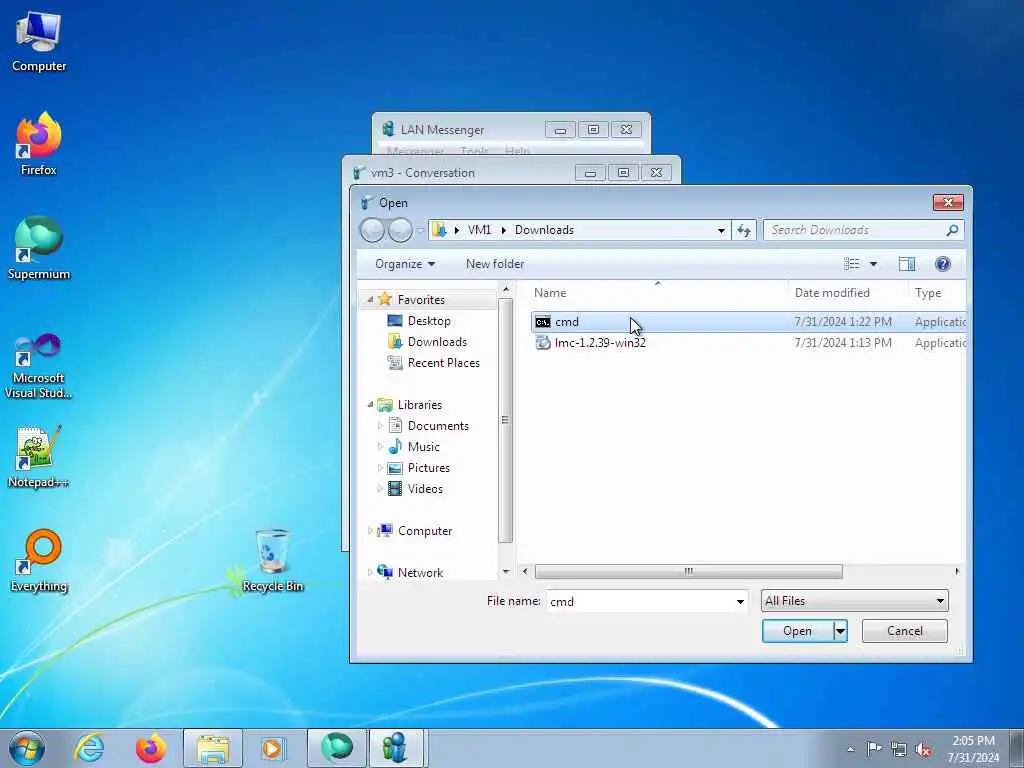Viewport: 1024px width, 768px height.
Task: Open Windows Media Player from the taskbar
Action: coord(272,748)
